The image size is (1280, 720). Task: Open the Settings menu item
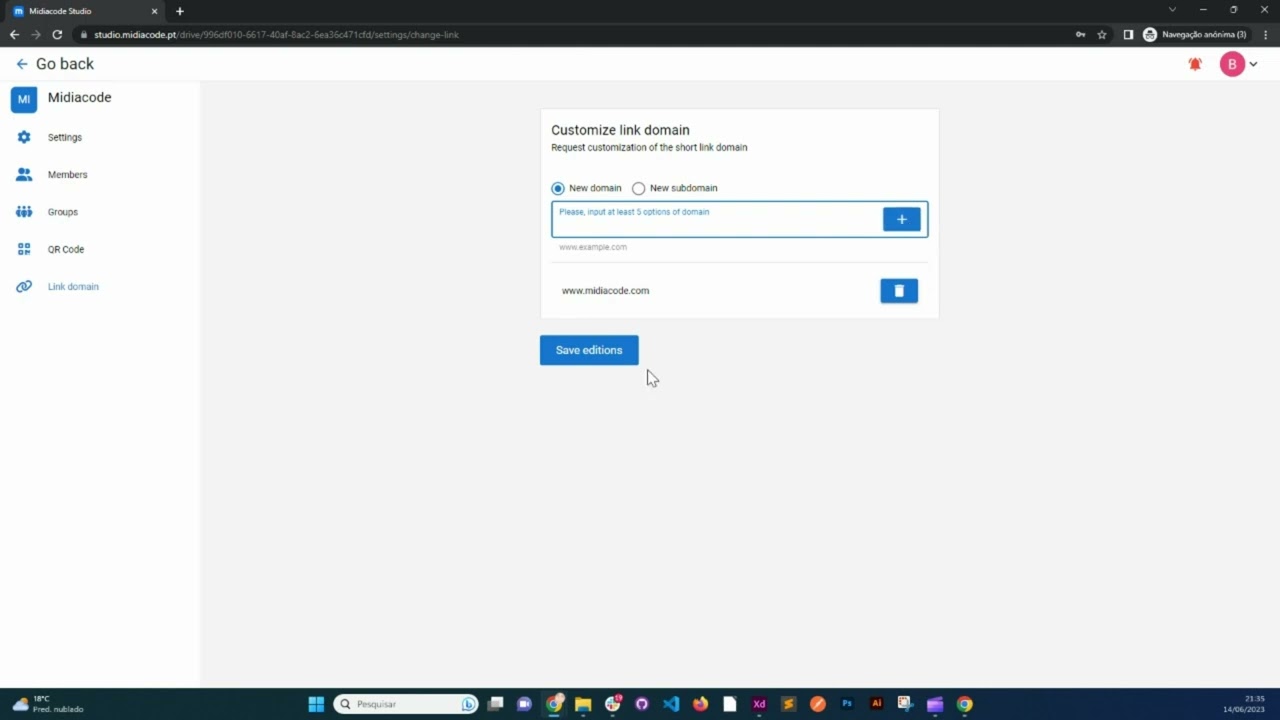(x=65, y=138)
